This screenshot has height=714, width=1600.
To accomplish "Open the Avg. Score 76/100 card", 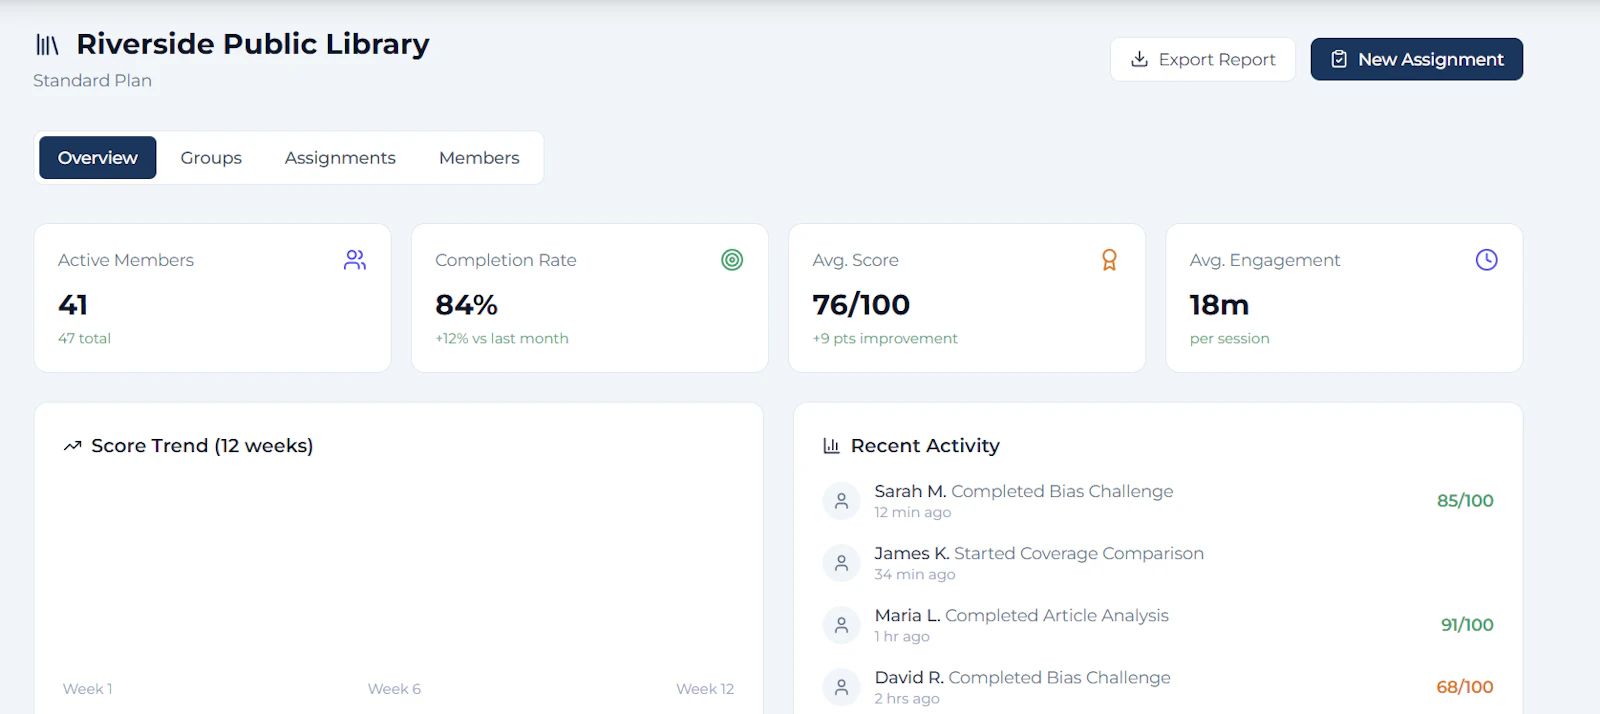I will (967, 298).
